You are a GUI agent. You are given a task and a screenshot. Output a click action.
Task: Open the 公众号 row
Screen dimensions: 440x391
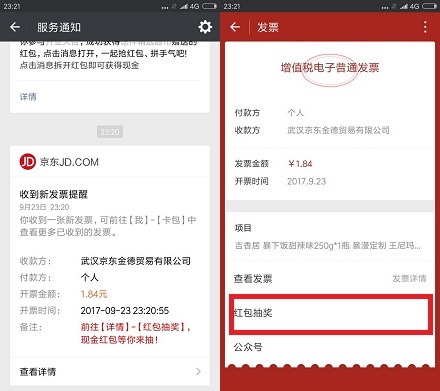pyautogui.click(x=330, y=347)
